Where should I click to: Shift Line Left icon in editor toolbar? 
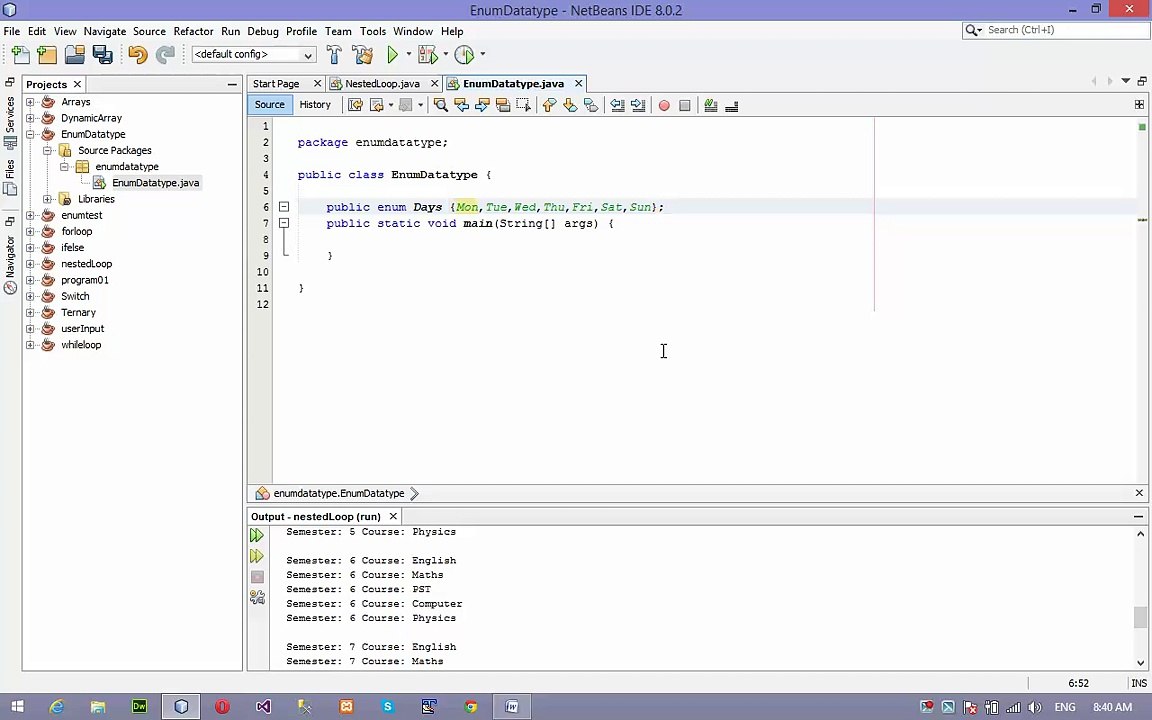click(617, 105)
